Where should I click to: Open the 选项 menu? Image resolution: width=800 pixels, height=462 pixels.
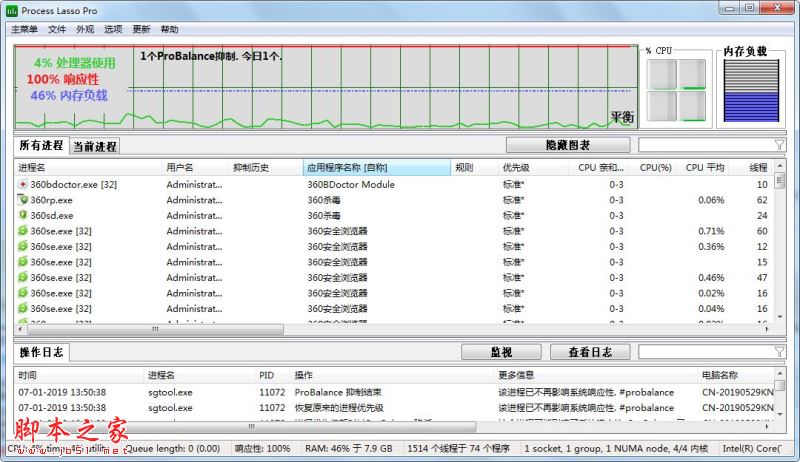(x=113, y=29)
